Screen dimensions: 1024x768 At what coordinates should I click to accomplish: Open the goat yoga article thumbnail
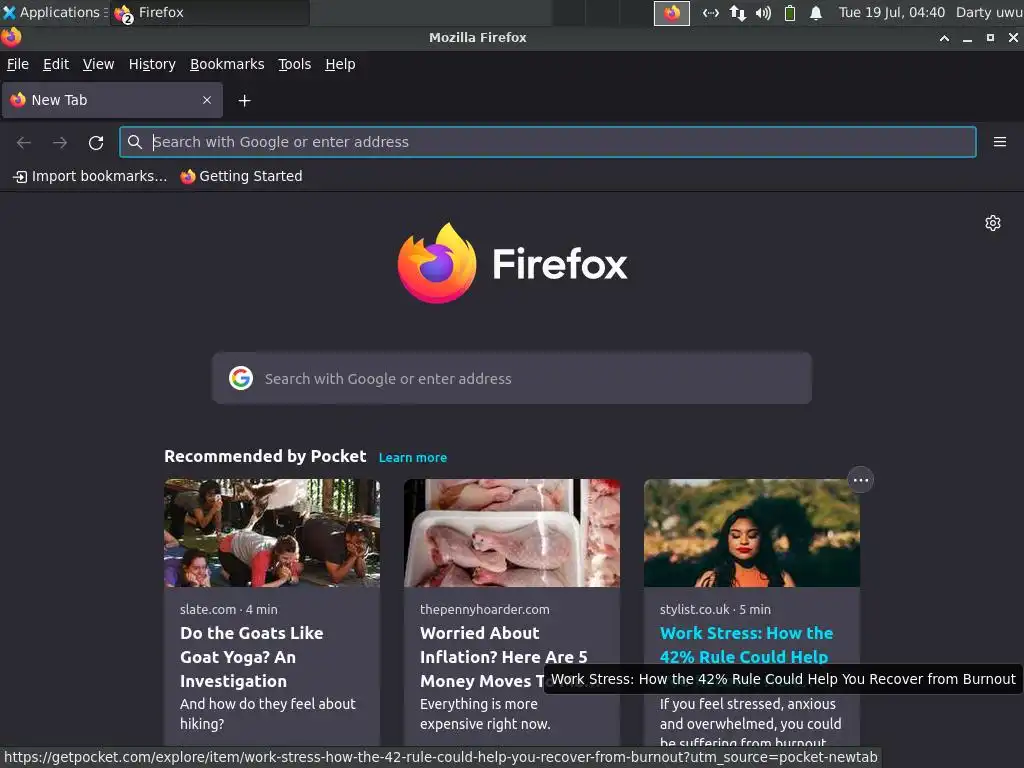click(x=272, y=533)
